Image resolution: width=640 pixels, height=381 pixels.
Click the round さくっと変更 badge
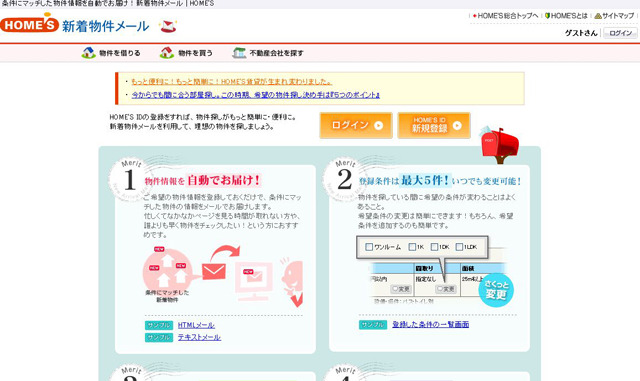[496, 290]
